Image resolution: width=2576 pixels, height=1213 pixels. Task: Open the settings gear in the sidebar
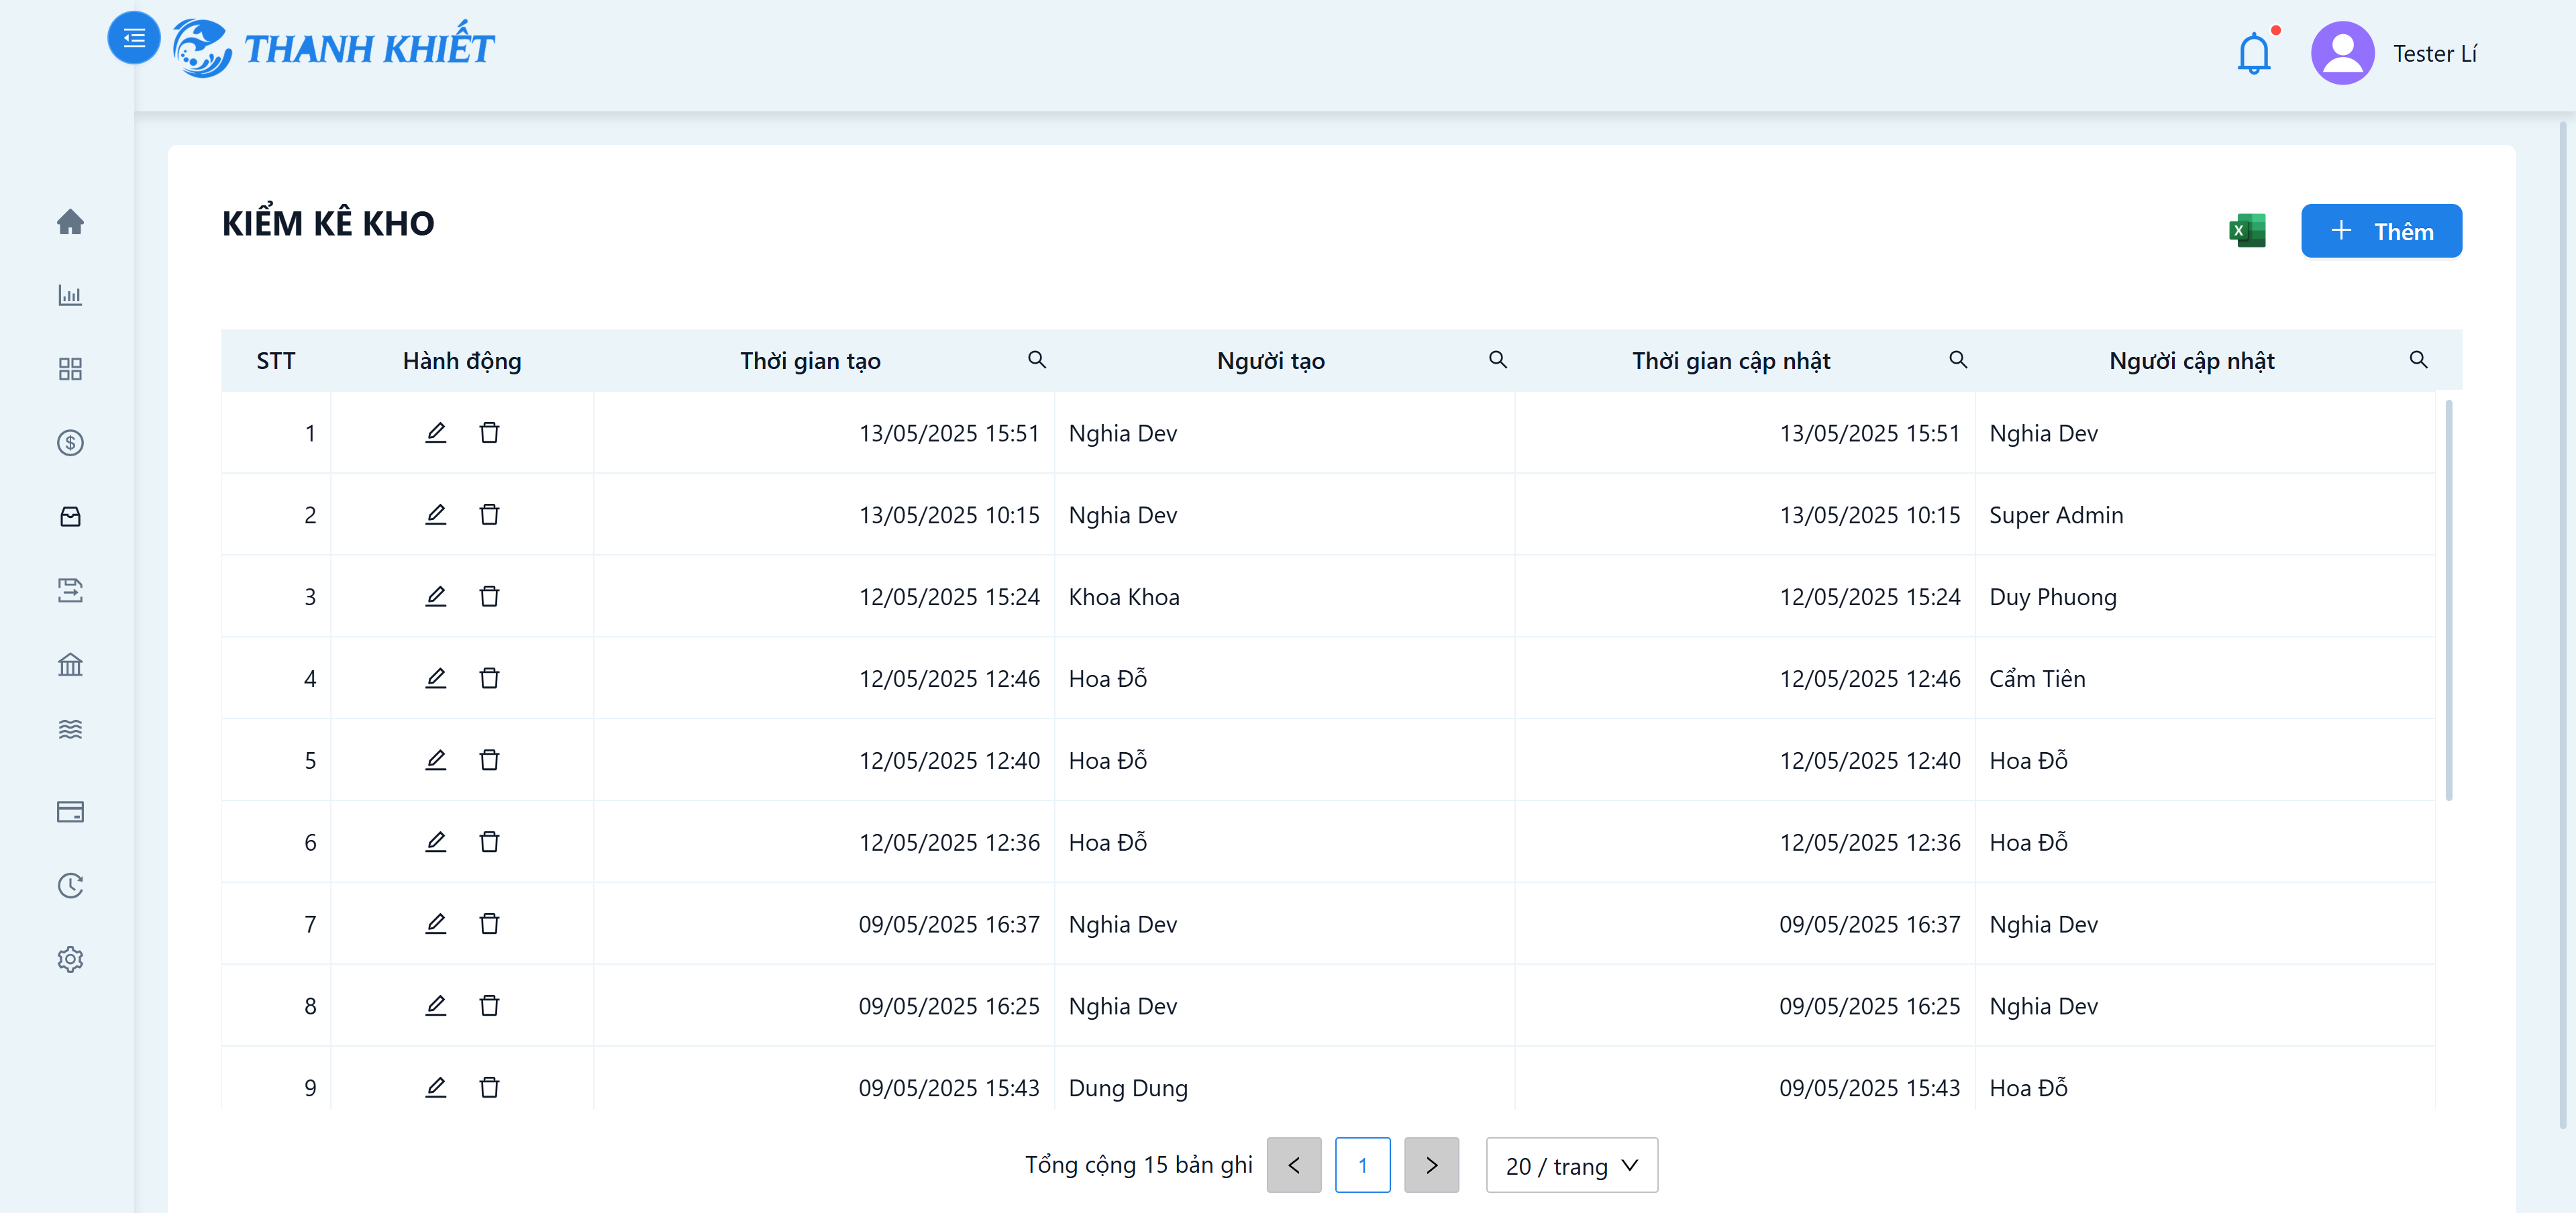coord(70,959)
